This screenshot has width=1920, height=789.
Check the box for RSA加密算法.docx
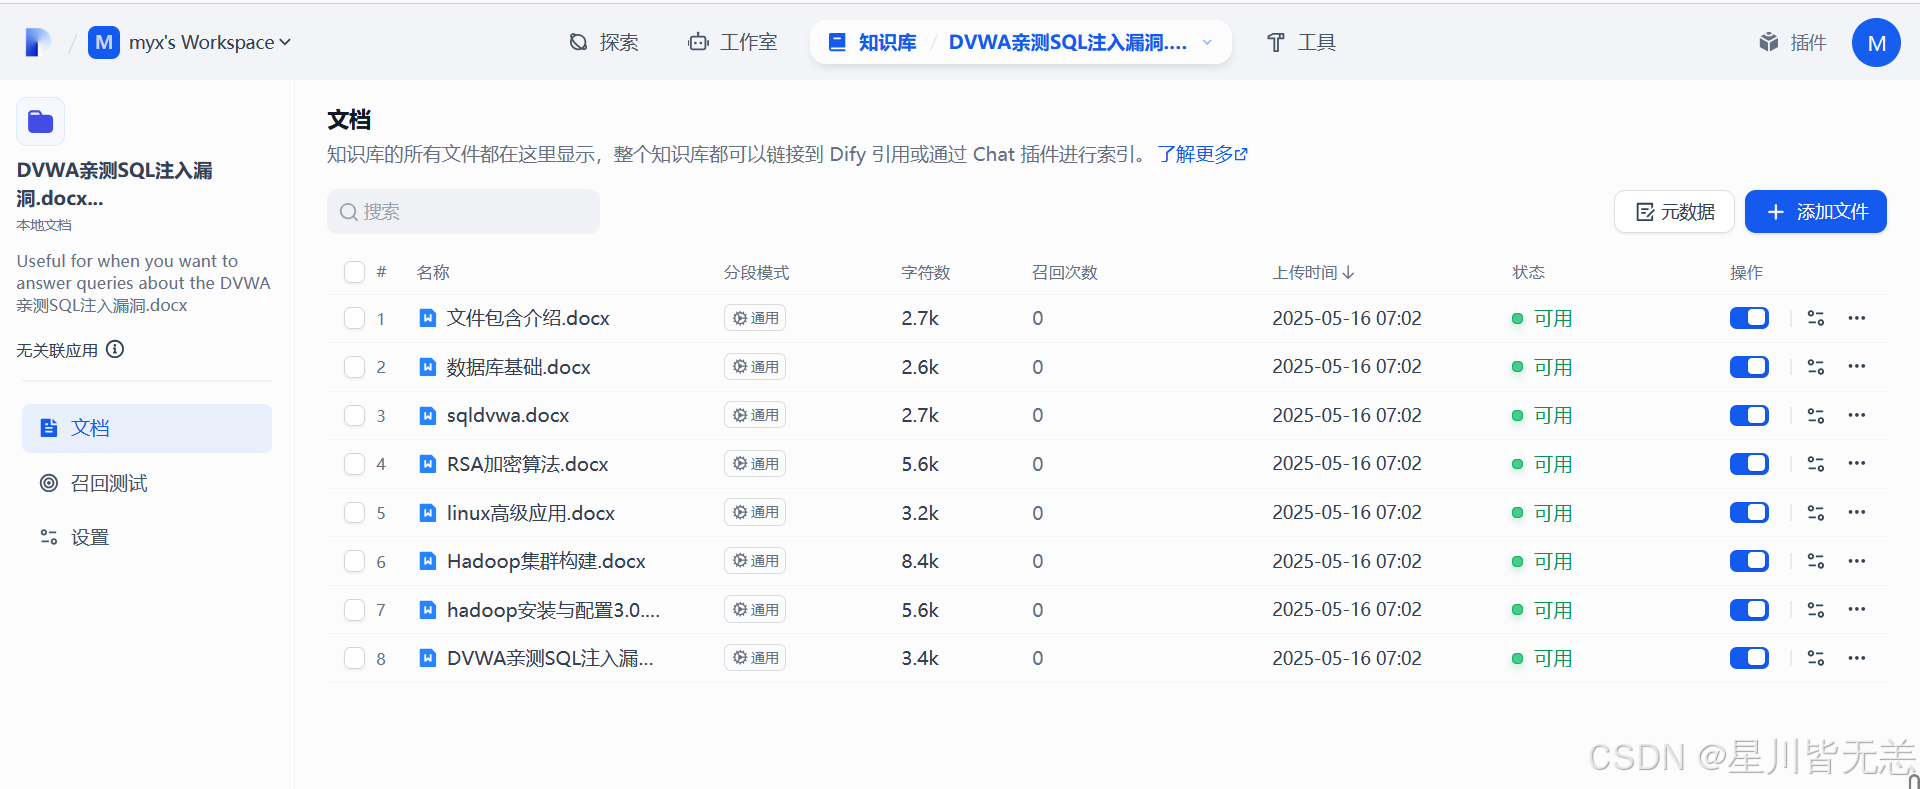[354, 464]
